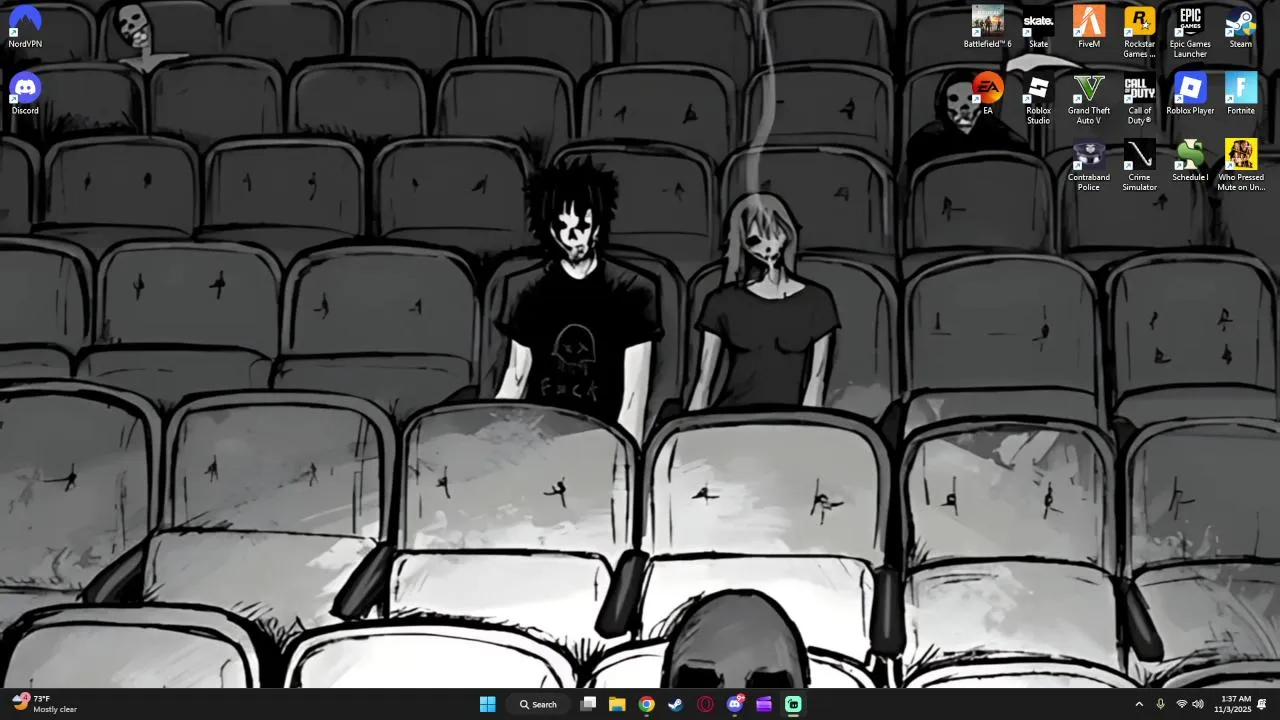The width and height of the screenshot is (1280, 720).
Task: Select the Rockstar Games Launcher icon
Action: tap(1139, 32)
